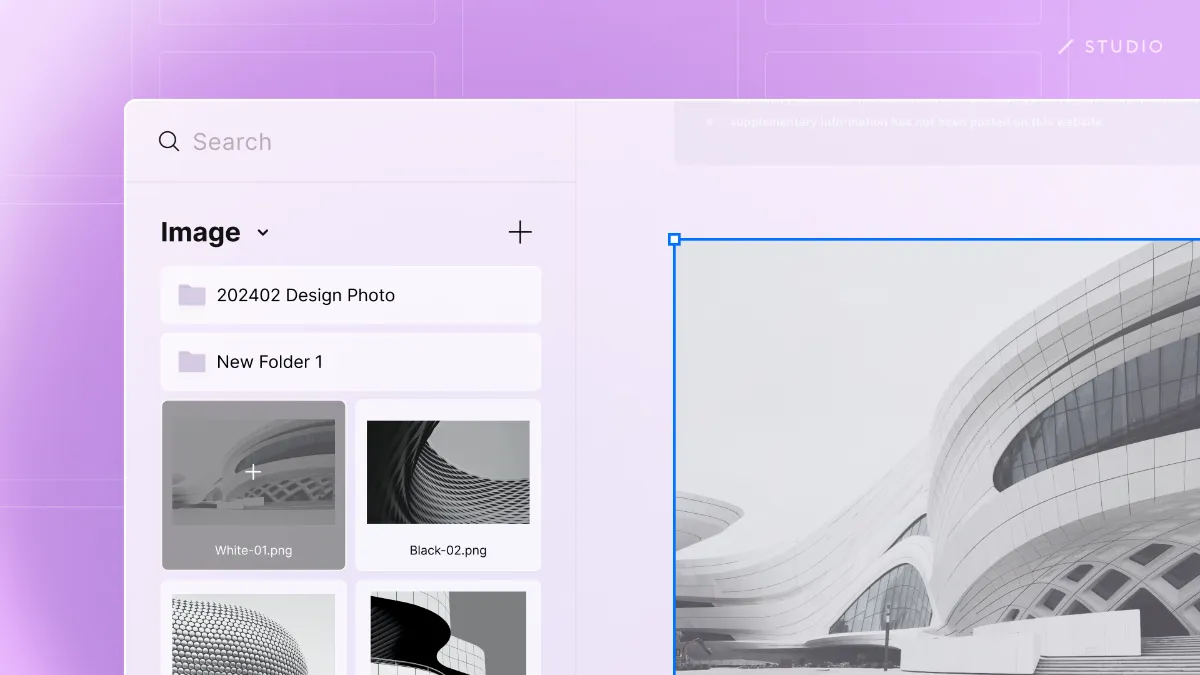Click the White-01.png file name
Screen dimensions: 1200x675
[x=254, y=550]
